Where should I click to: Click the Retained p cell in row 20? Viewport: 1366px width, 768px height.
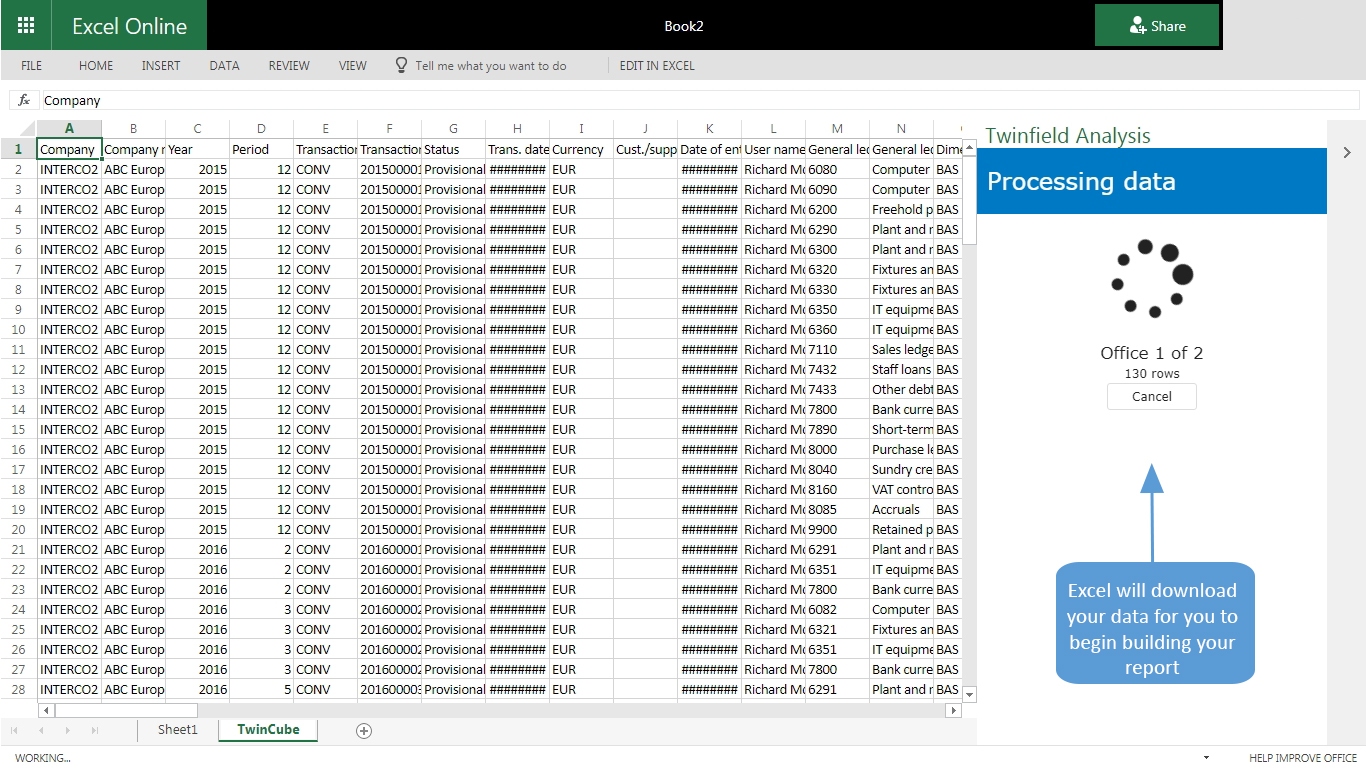901,529
